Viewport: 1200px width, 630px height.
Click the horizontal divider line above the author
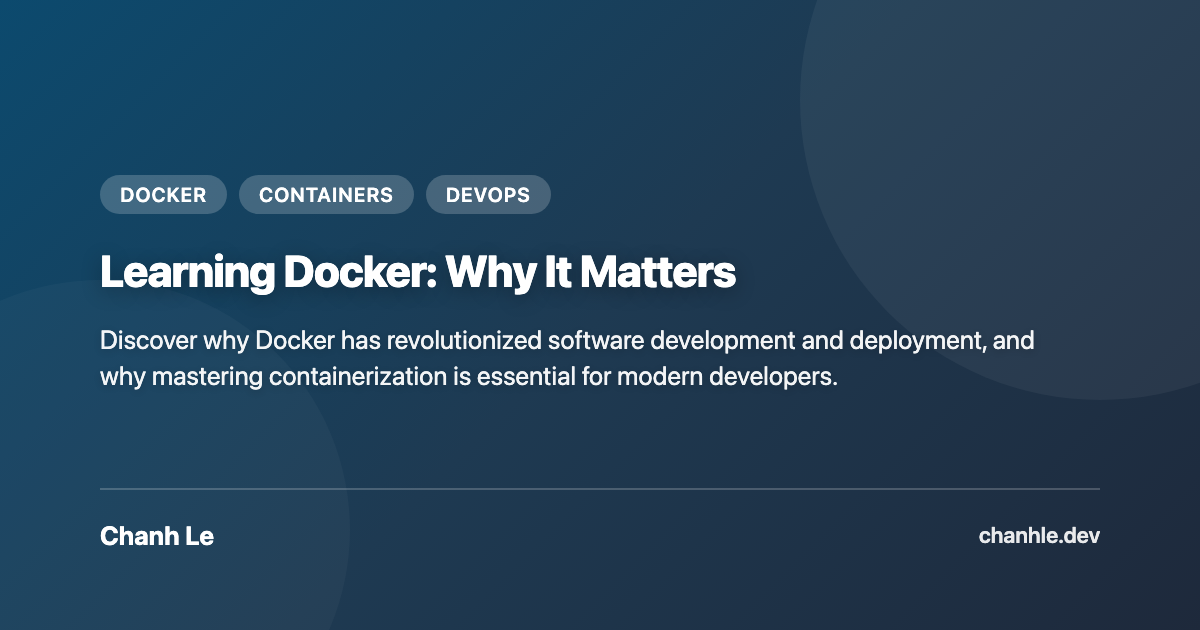click(600, 489)
